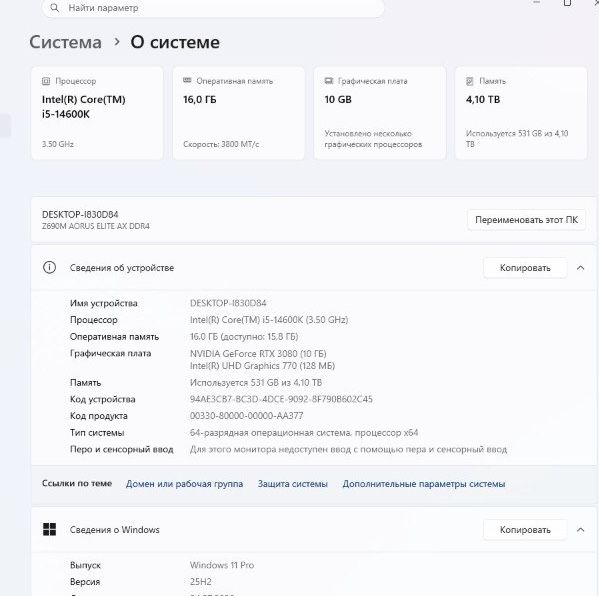Image resolution: width=599 pixels, height=596 pixels.
Task: Click the Windows logo icon beside 'Сведения о Windows'
Action: [49, 530]
